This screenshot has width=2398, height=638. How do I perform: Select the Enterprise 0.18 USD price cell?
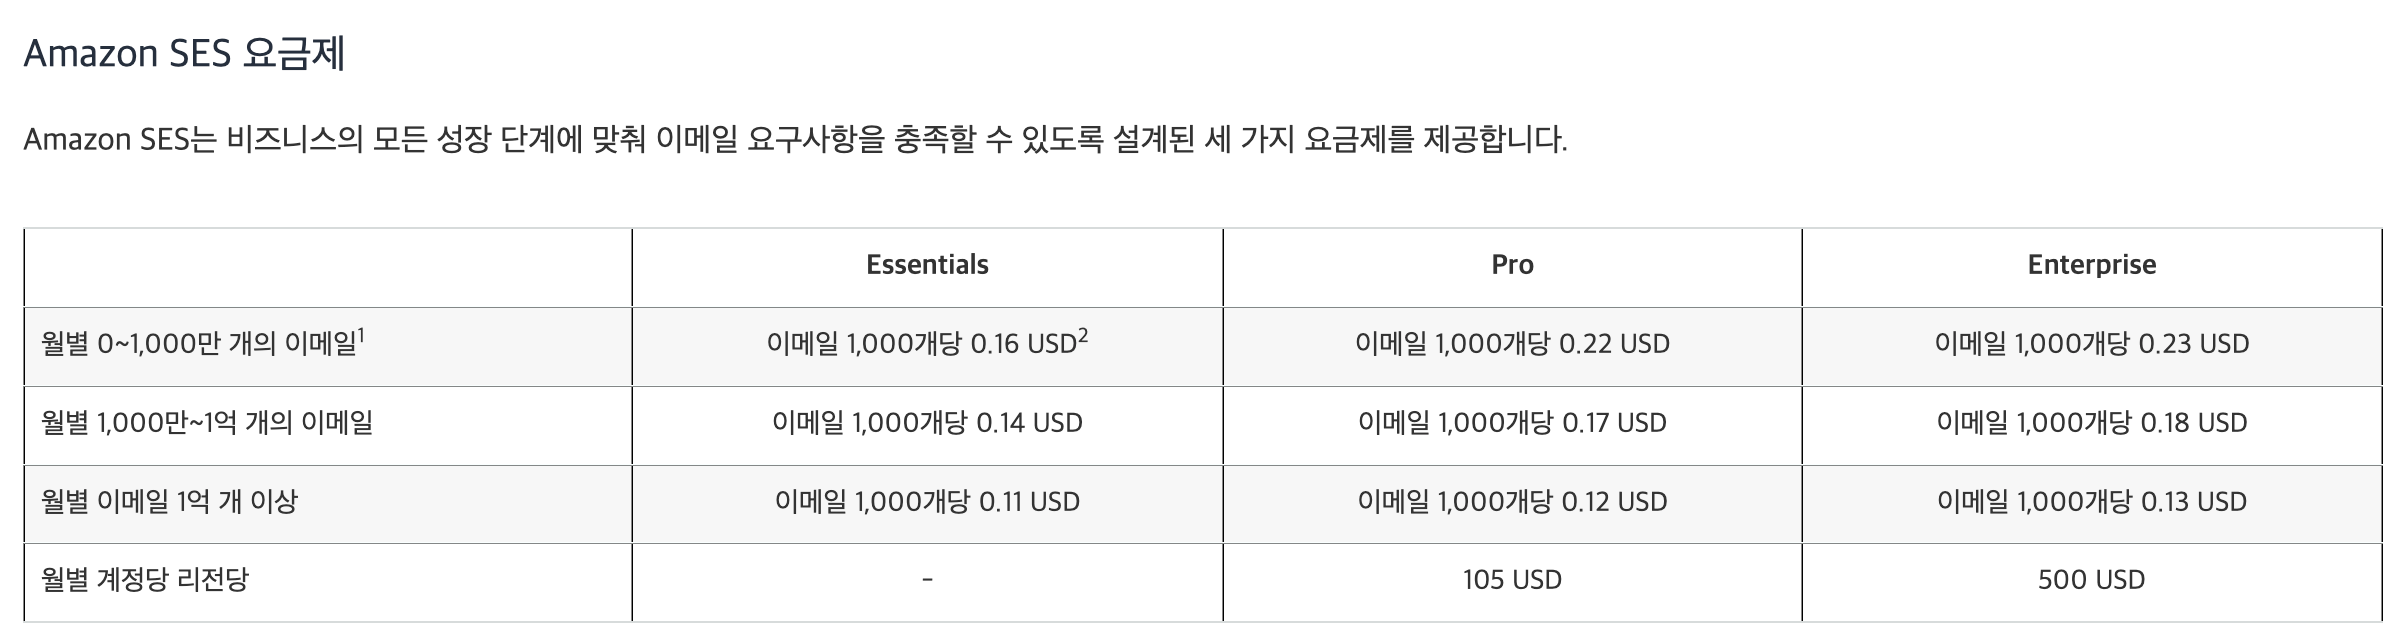(x=2091, y=423)
